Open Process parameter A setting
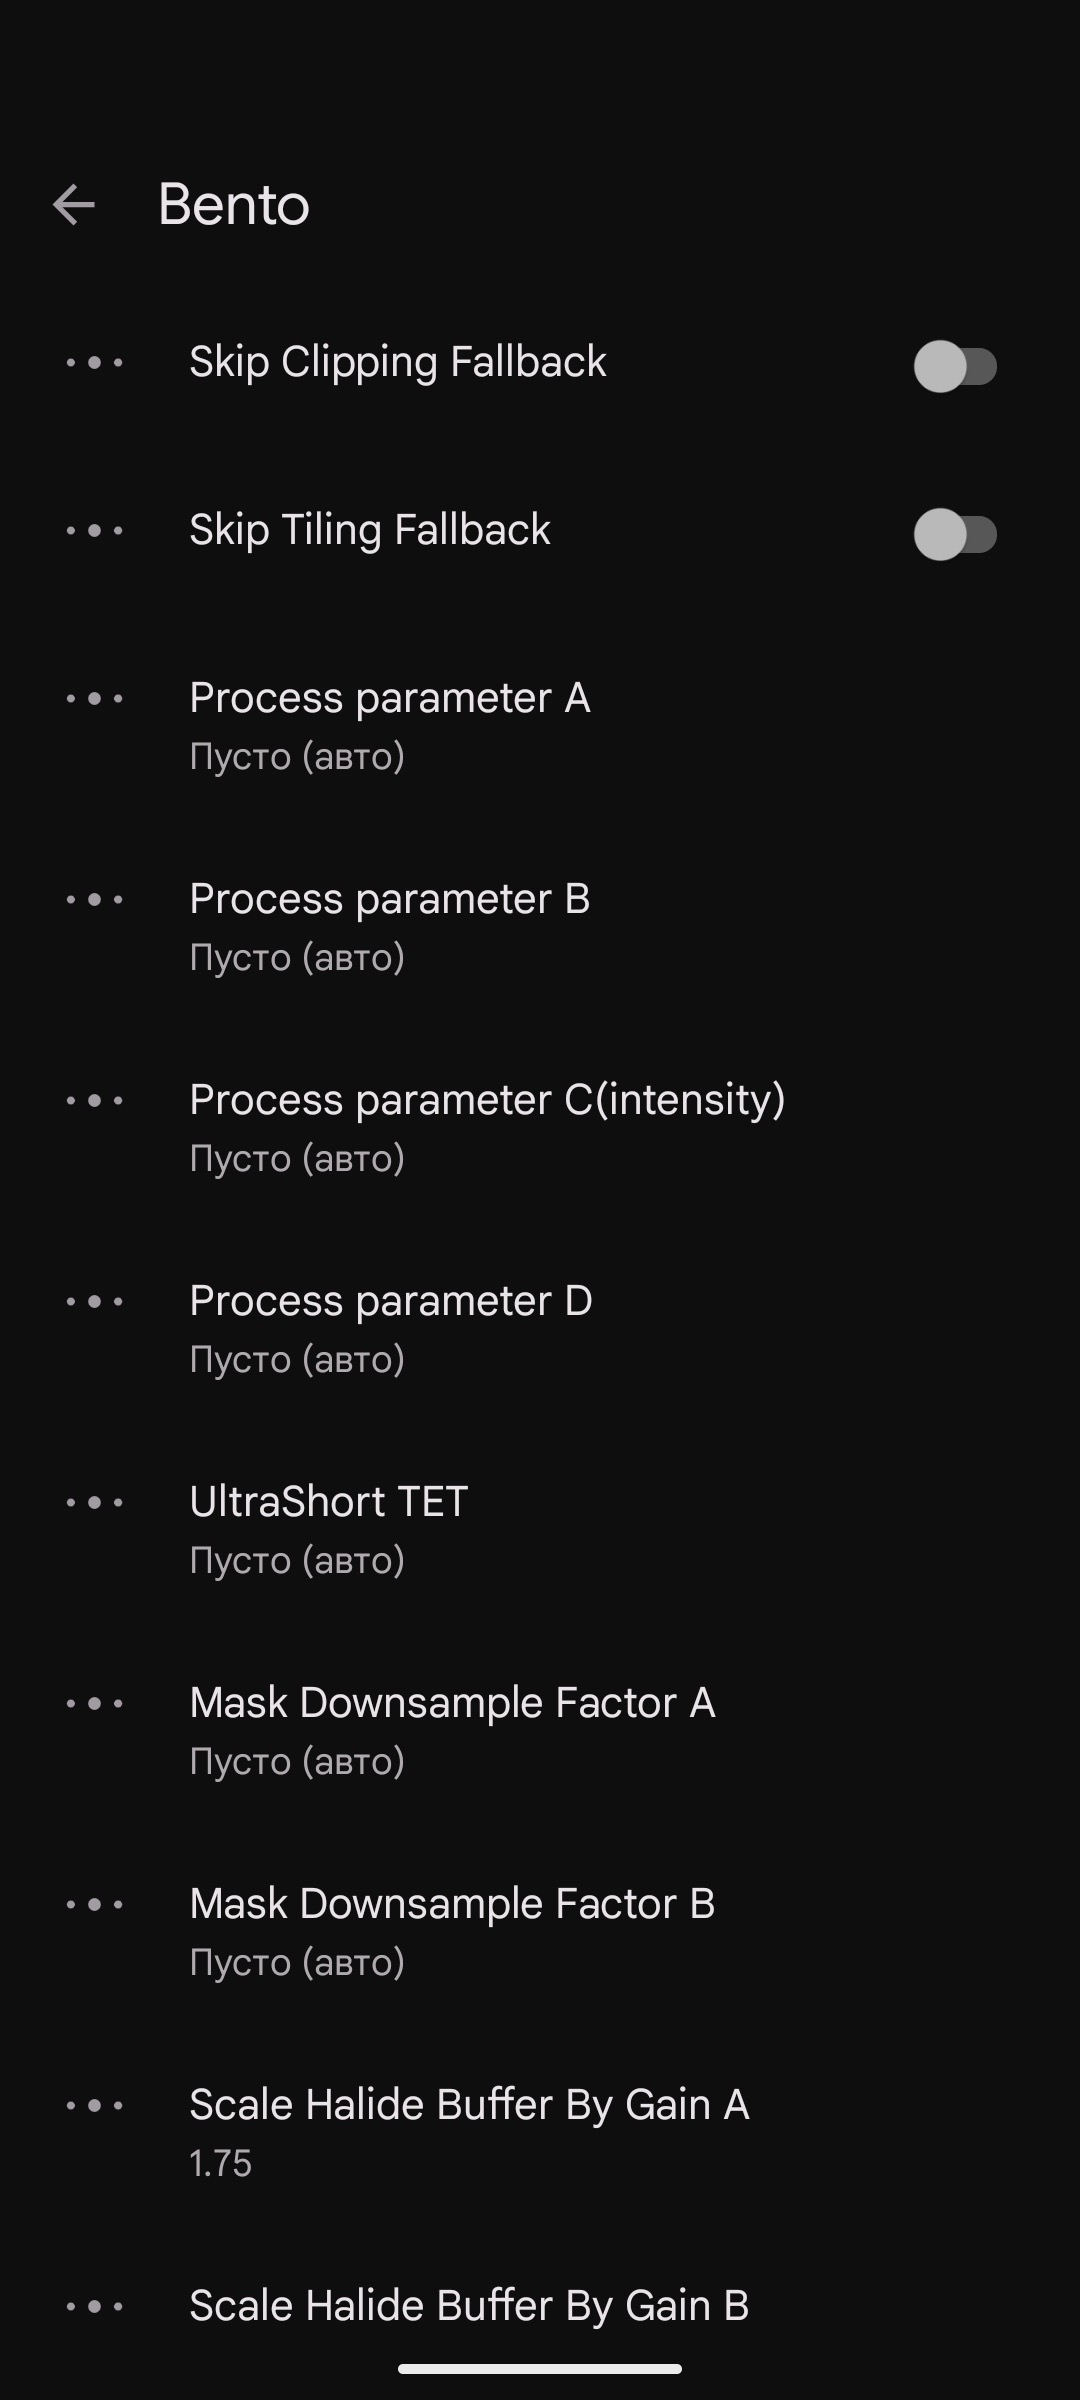 (540, 726)
